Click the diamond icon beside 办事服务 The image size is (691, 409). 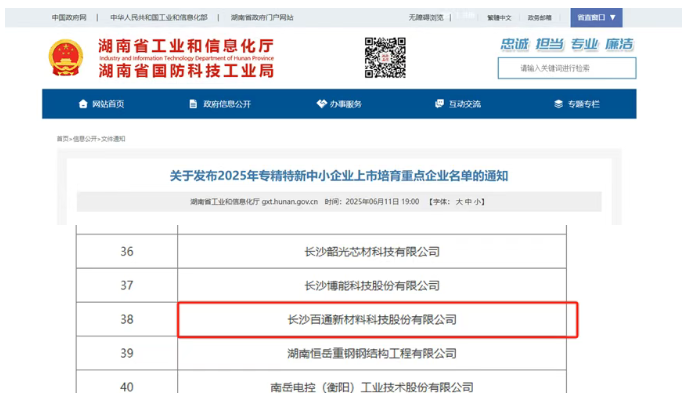pyautogui.click(x=322, y=104)
